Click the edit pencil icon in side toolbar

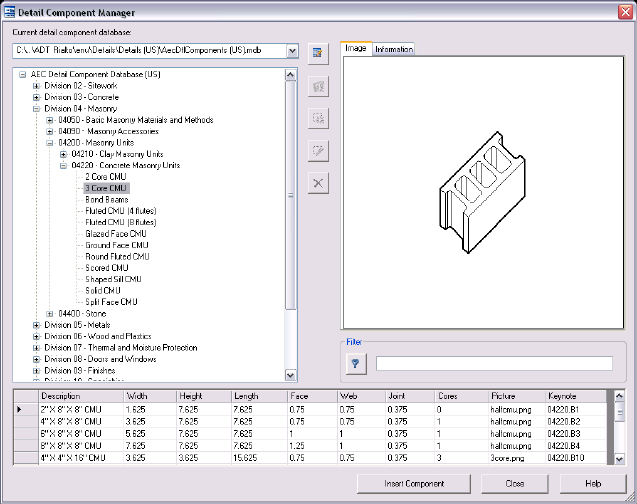(x=318, y=150)
